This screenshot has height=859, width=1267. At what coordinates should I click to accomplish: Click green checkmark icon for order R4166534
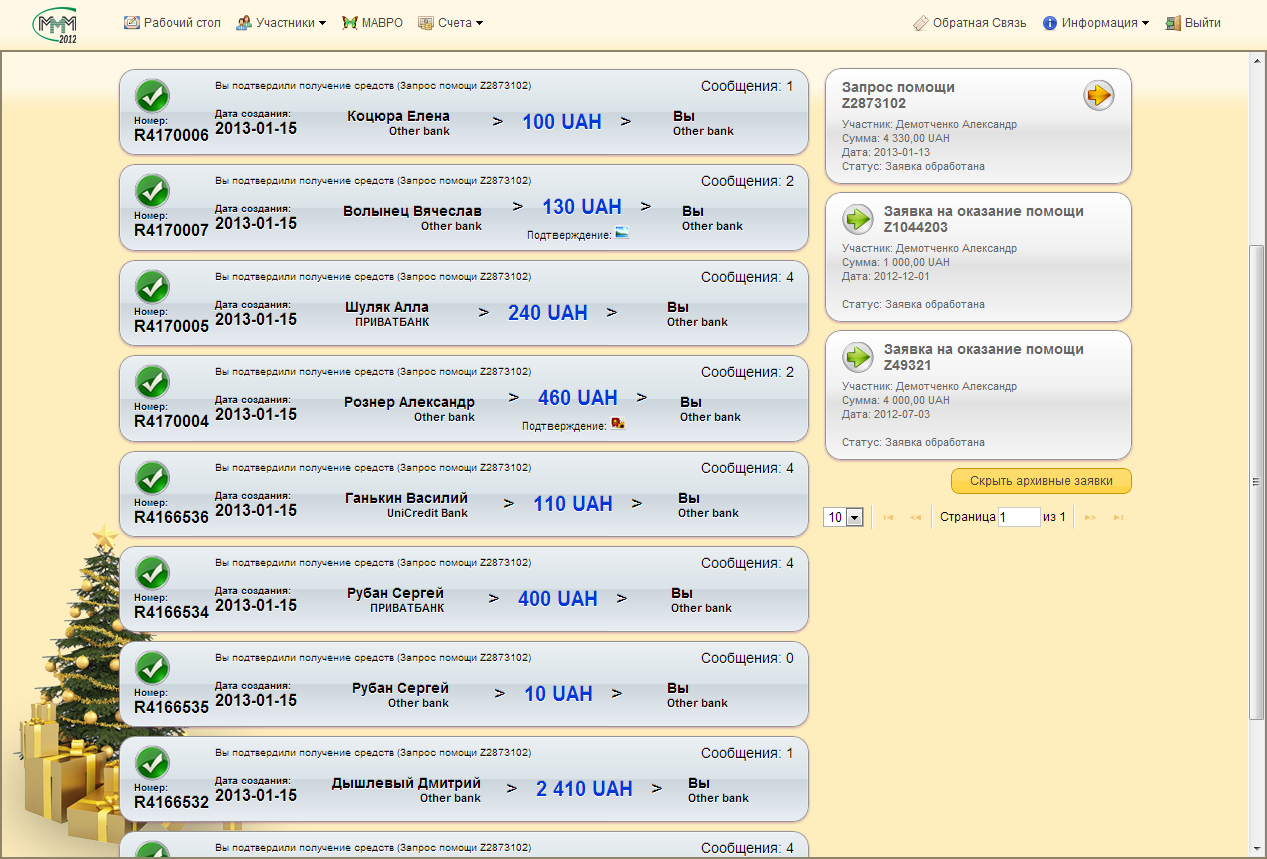pyautogui.click(x=152, y=573)
